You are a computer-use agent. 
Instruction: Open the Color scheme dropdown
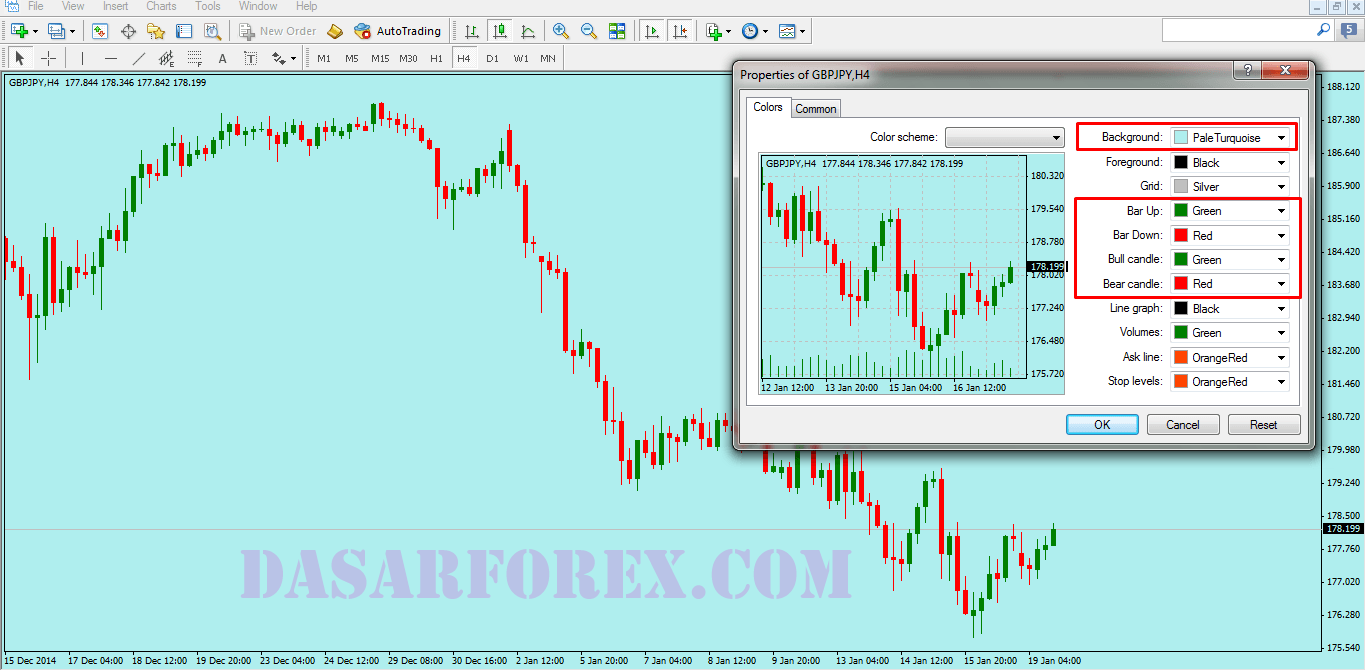1005,137
